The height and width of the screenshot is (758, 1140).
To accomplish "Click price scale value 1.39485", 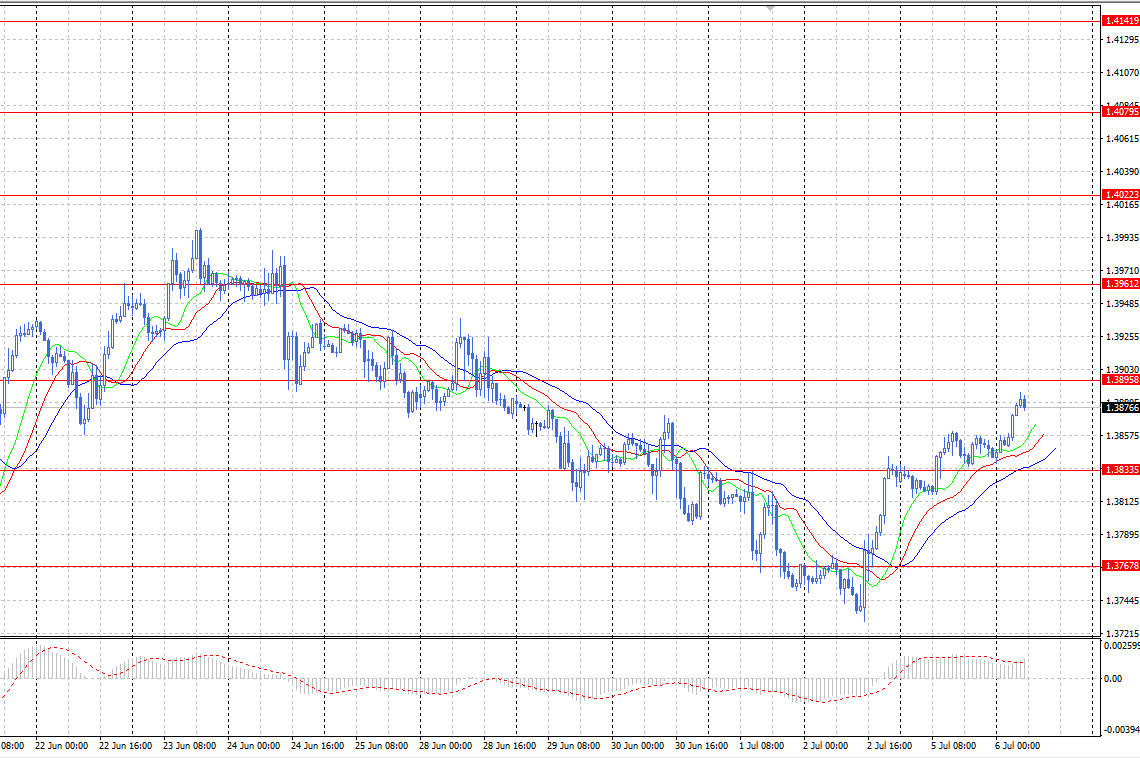I will 1122,304.
